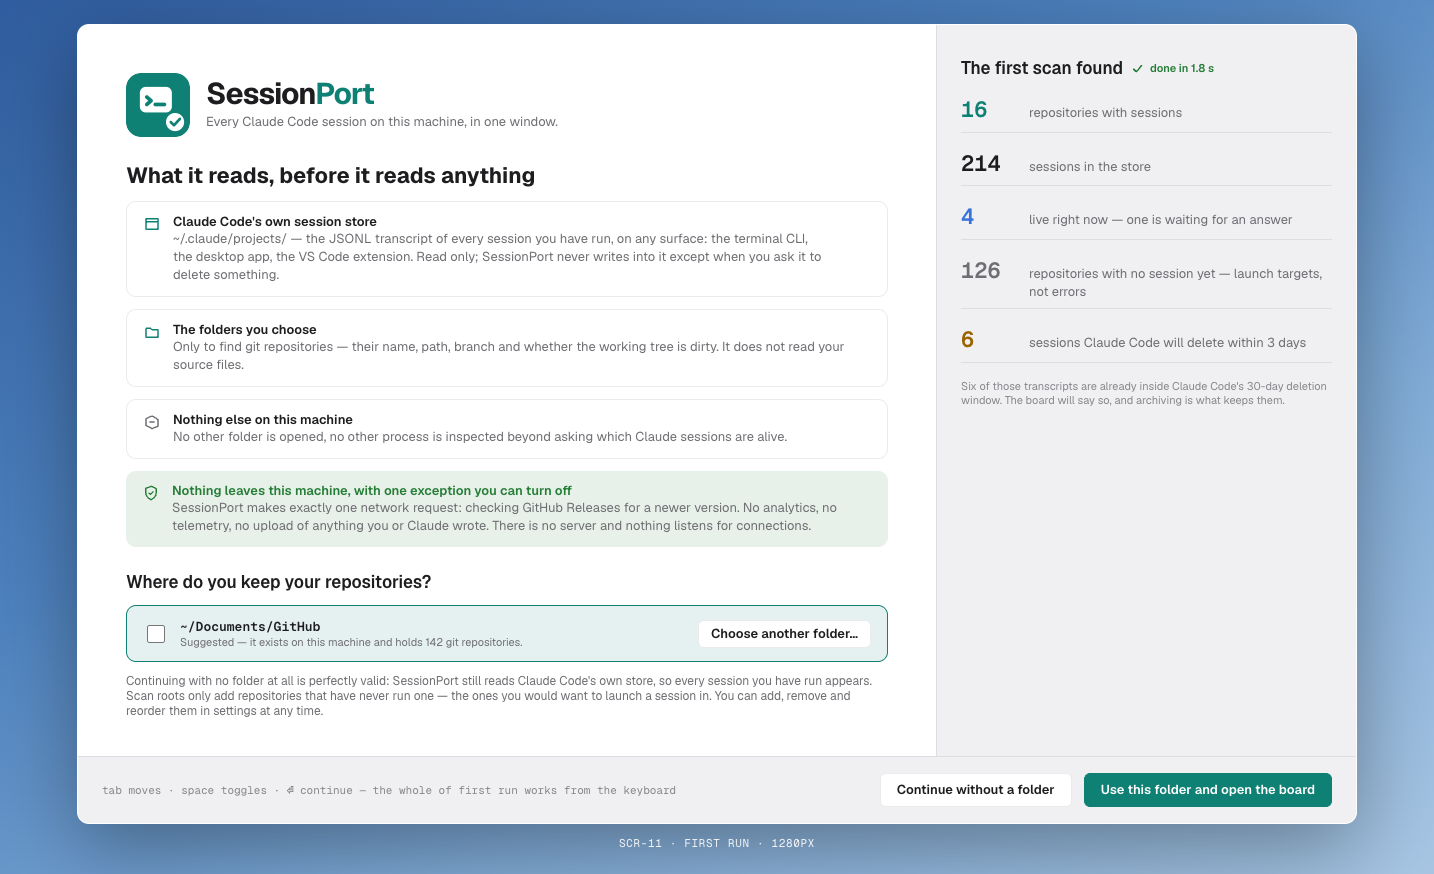Click the SessionPort title text
This screenshot has width=1434, height=874.
pyautogui.click(x=290, y=94)
